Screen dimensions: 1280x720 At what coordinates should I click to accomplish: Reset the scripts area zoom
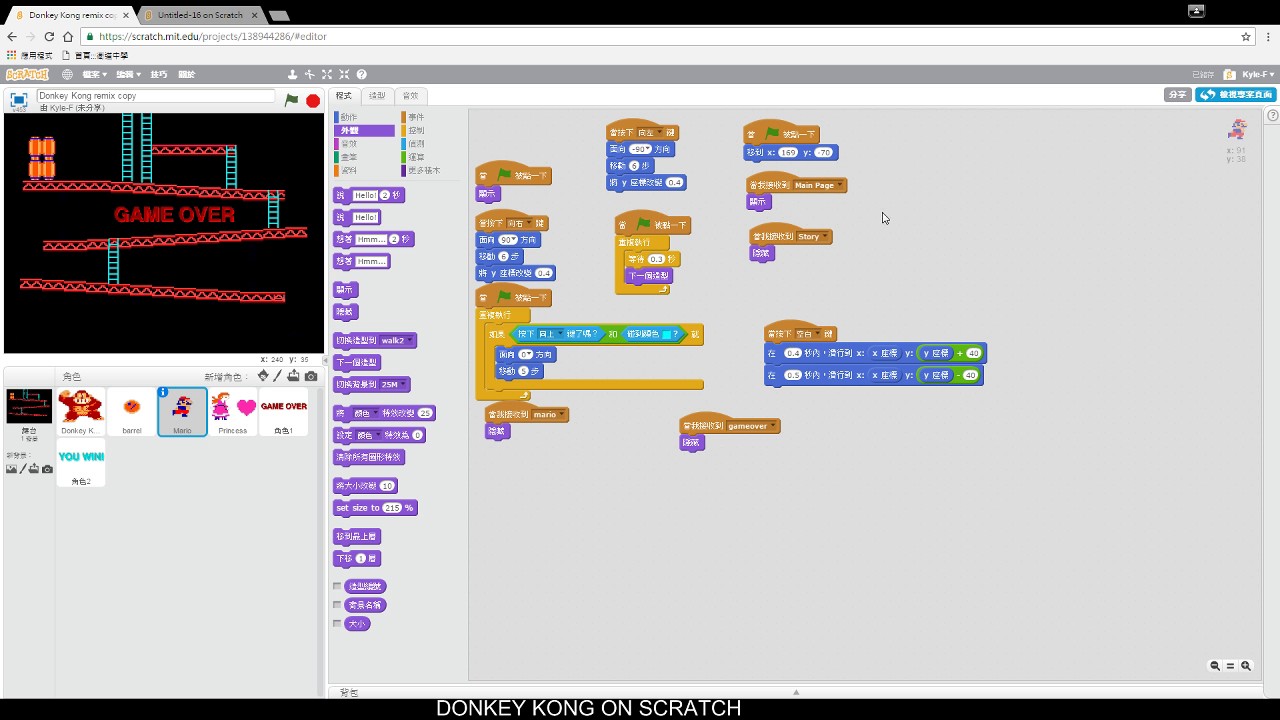[x=1230, y=666]
